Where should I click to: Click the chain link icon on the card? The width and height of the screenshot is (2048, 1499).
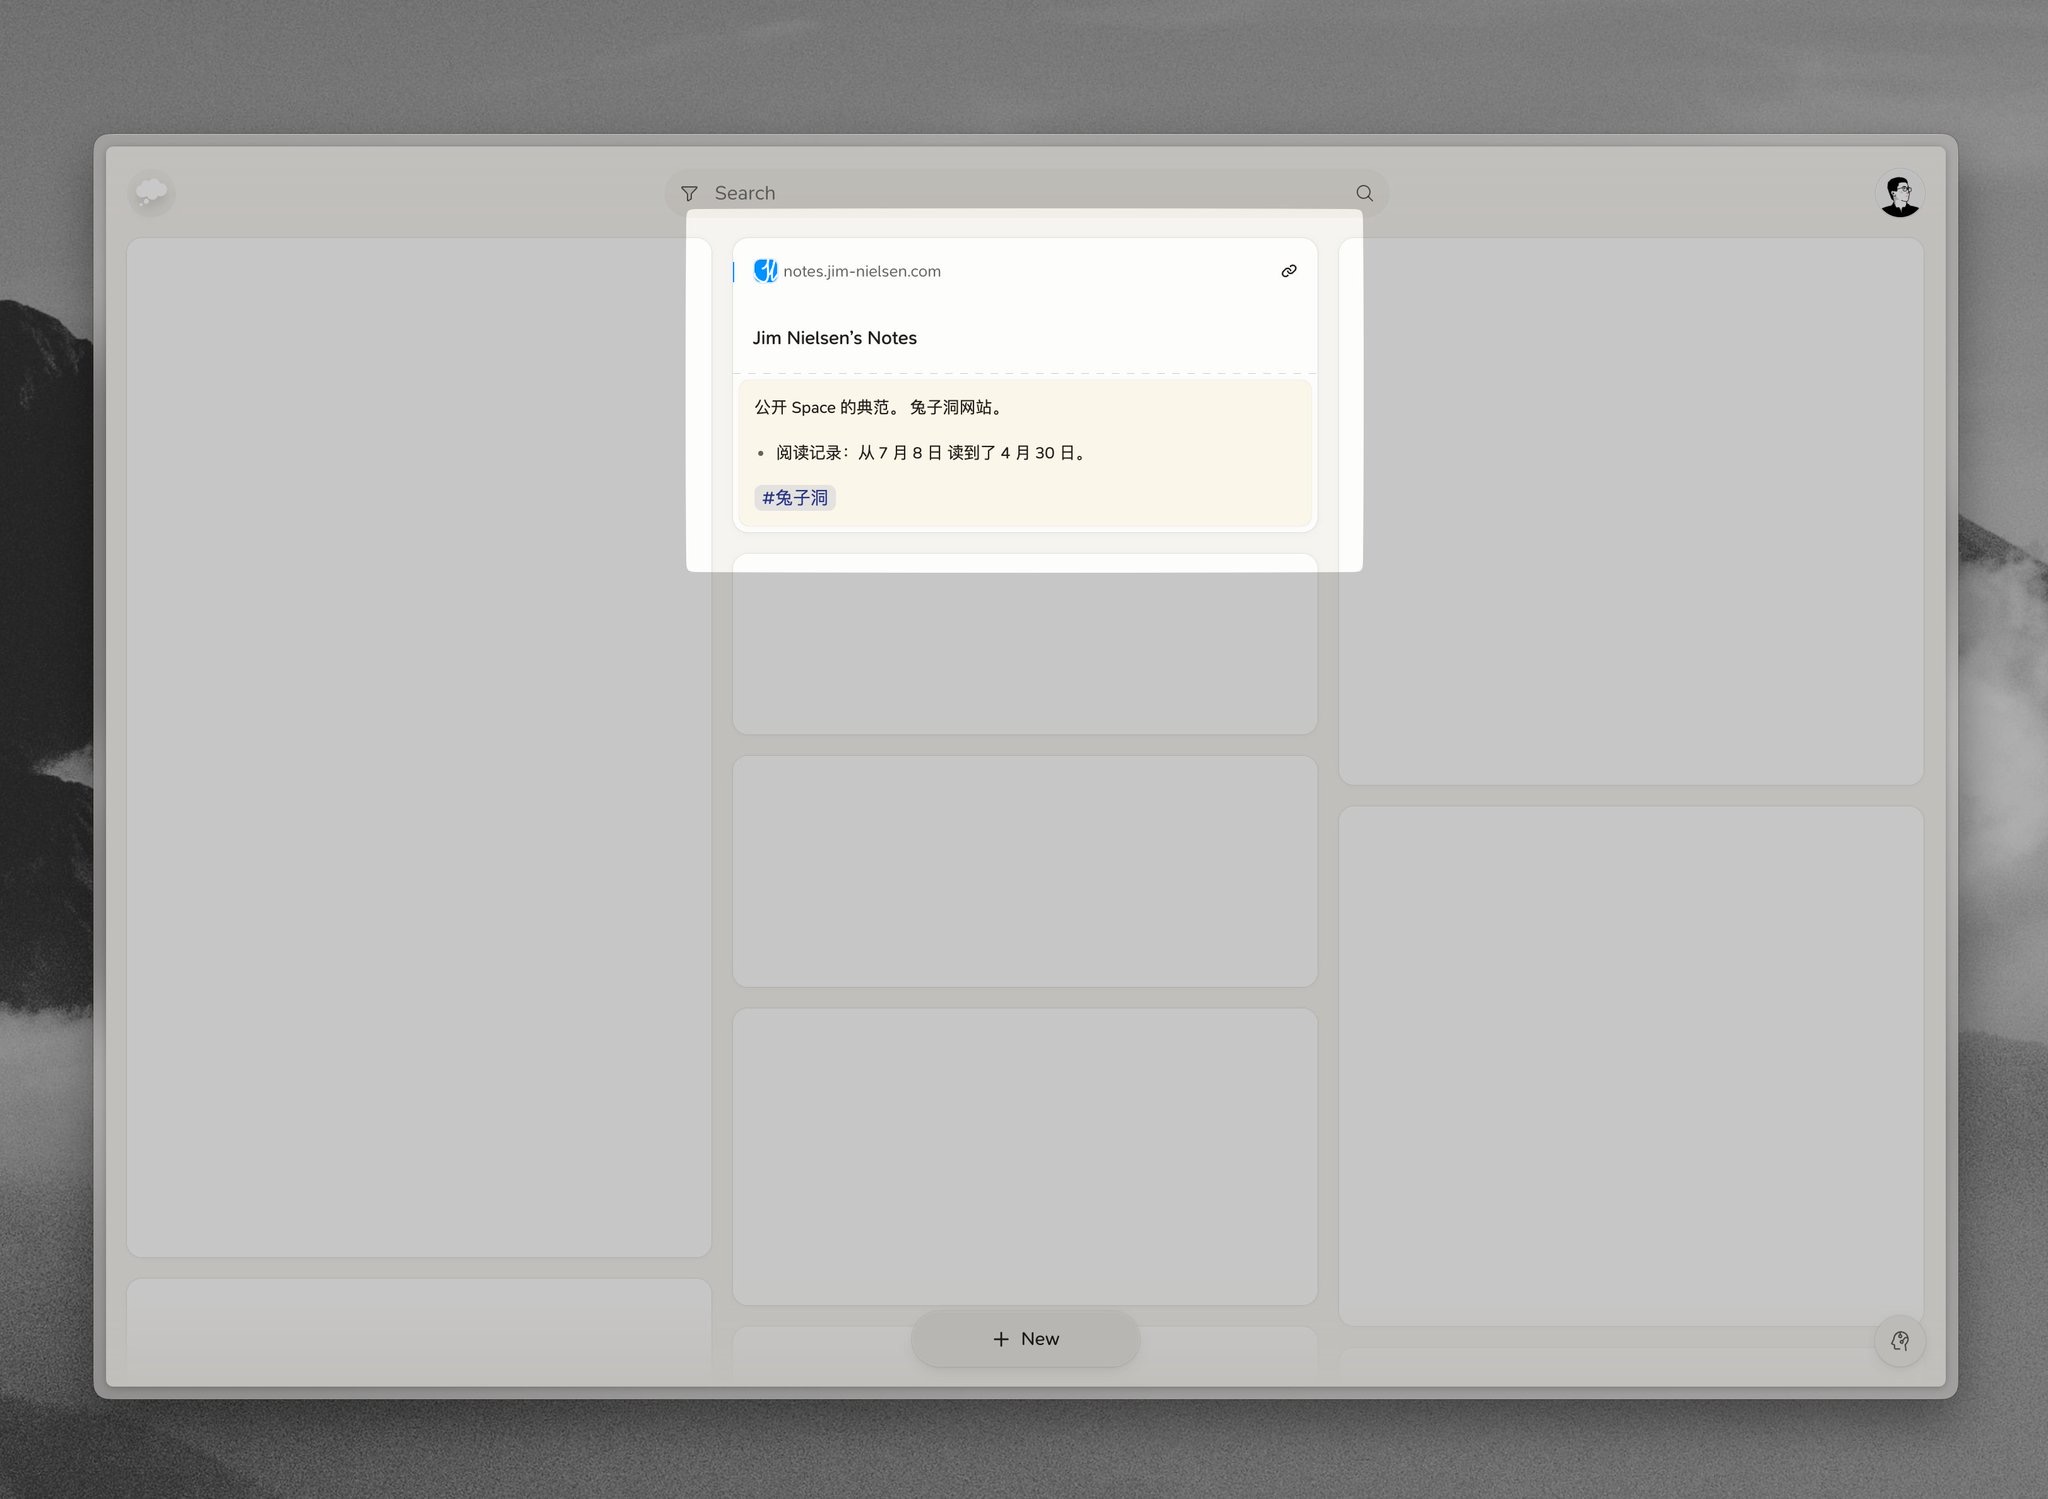[x=1288, y=271]
